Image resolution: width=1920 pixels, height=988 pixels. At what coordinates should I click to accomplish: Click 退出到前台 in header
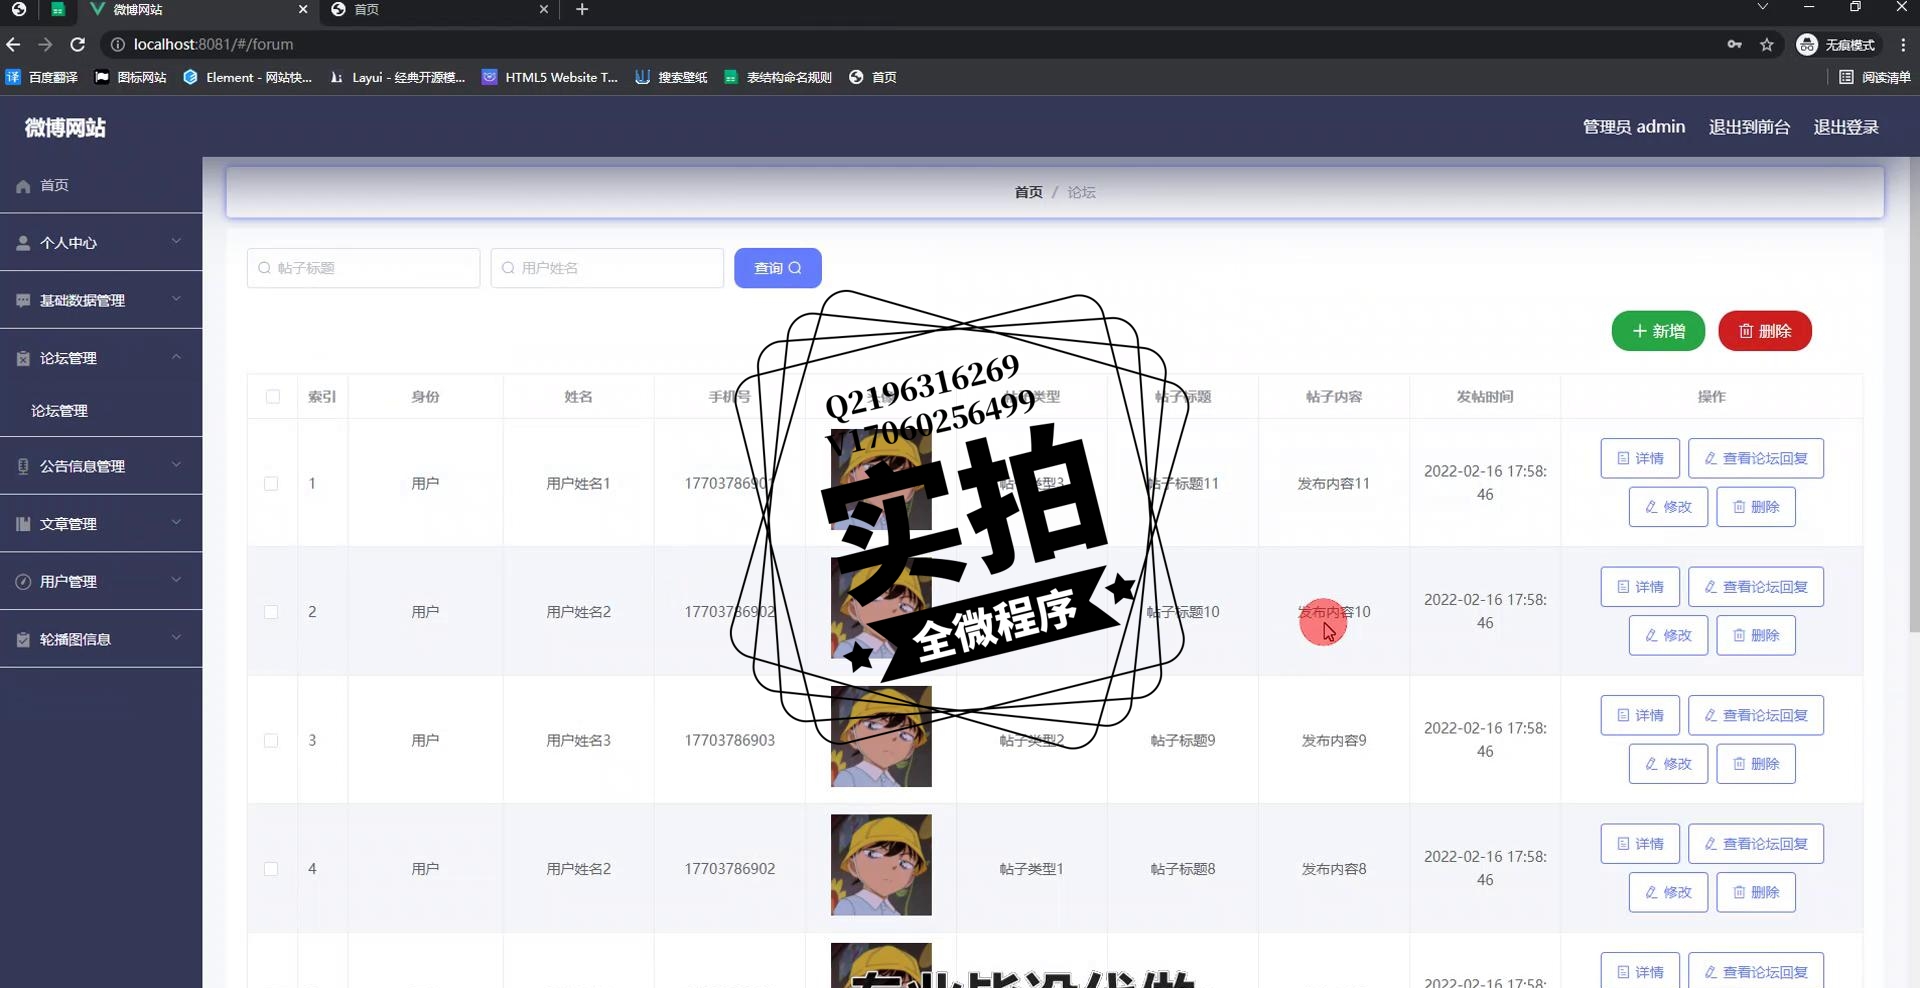pyautogui.click(x=1749, y=127)
